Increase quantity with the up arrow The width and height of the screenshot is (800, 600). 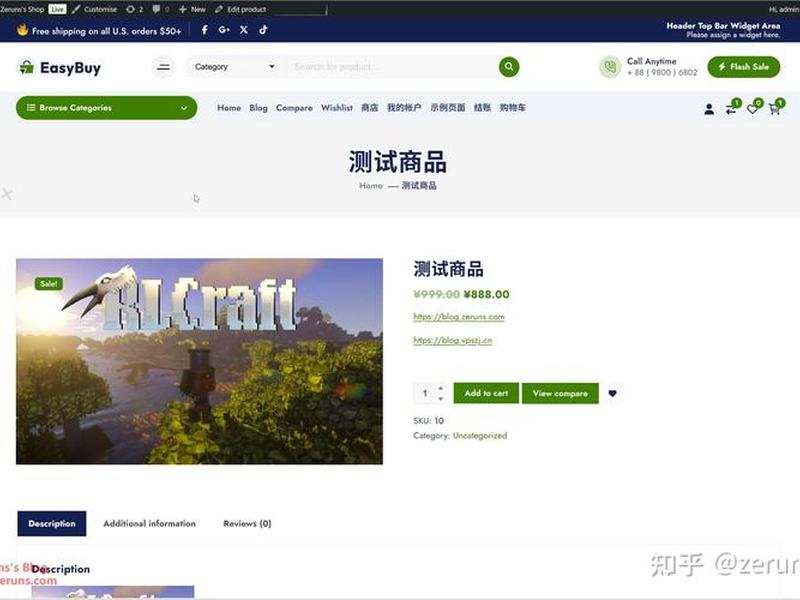(441, 389)
